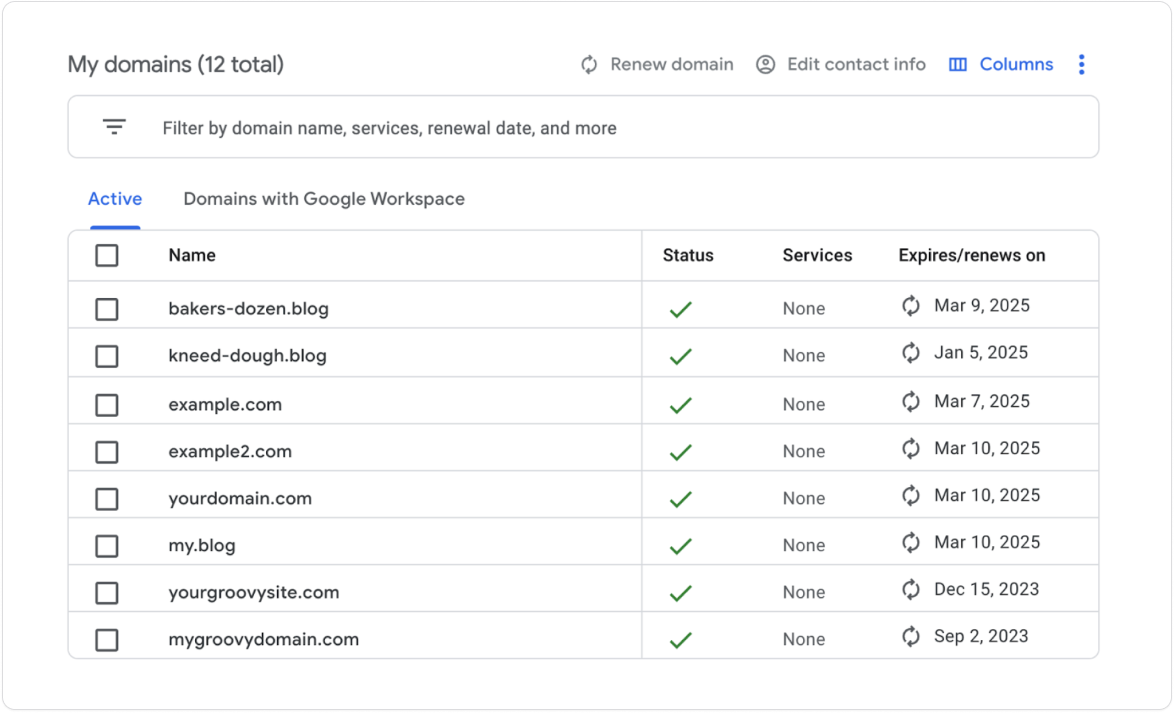The width and height of the screenshot is (1174, 713).
Task: Tick the select-all checkbox in header
Action: point(107,255)
